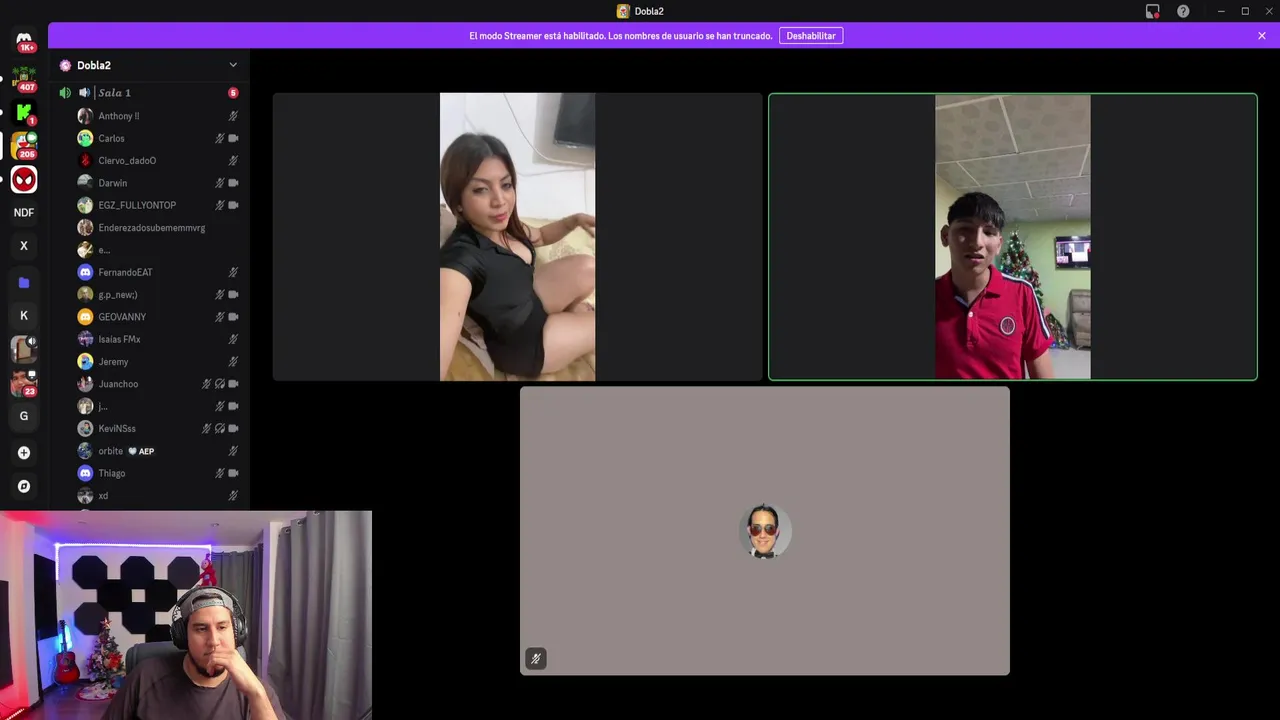This screenshot has width=1280, height=720.
Task: Select user g.p_new;) in voice list
Action: 158,295
